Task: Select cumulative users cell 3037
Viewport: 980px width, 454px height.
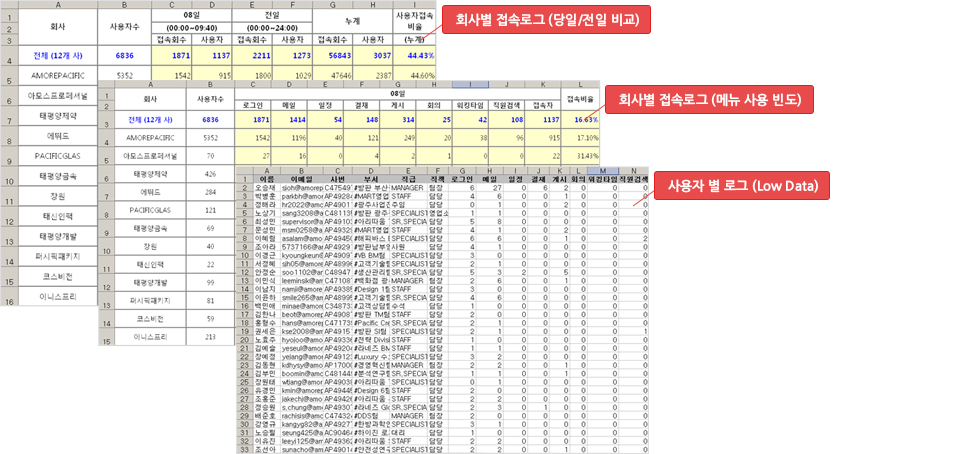Action: 373,56
